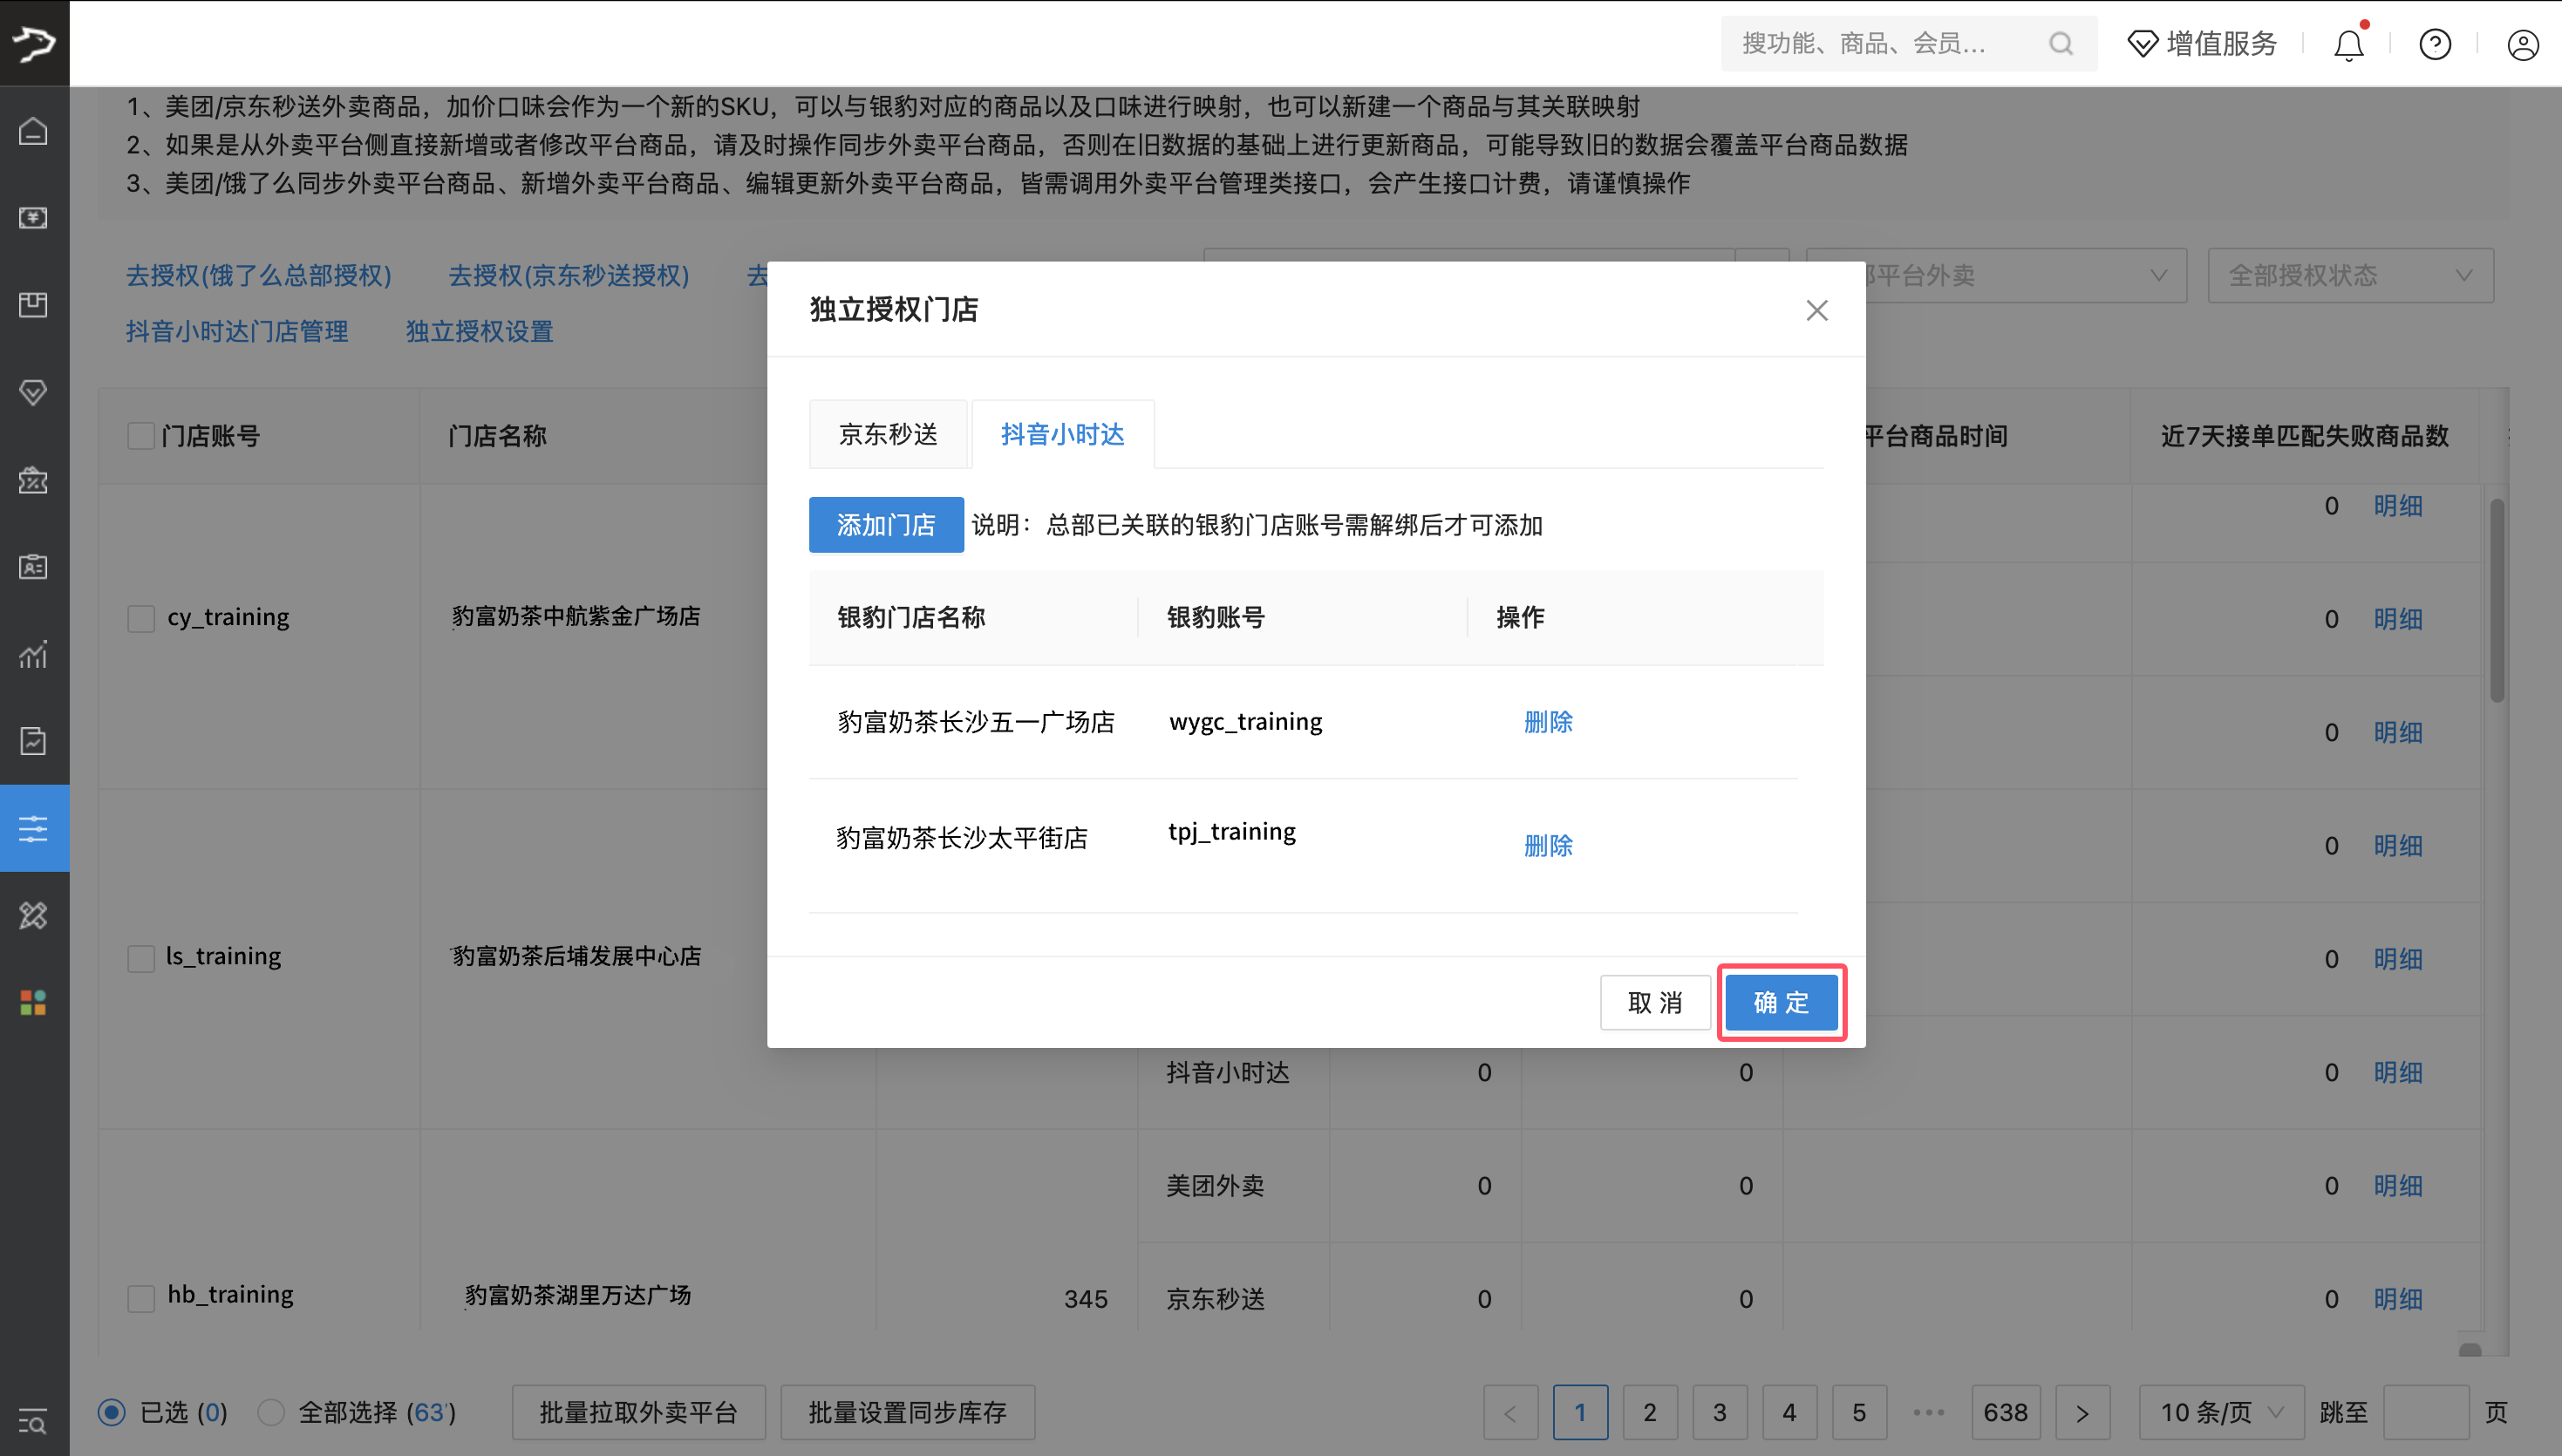
Task: Click the 添加门店 button
Action: (x=886, y=524)
